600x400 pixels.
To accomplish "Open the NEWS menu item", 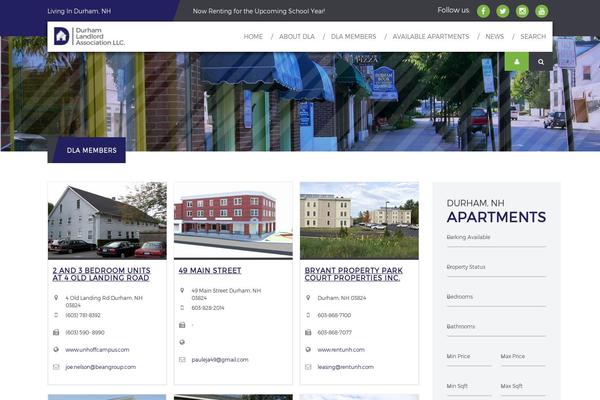I will click(x=495, y=36).
